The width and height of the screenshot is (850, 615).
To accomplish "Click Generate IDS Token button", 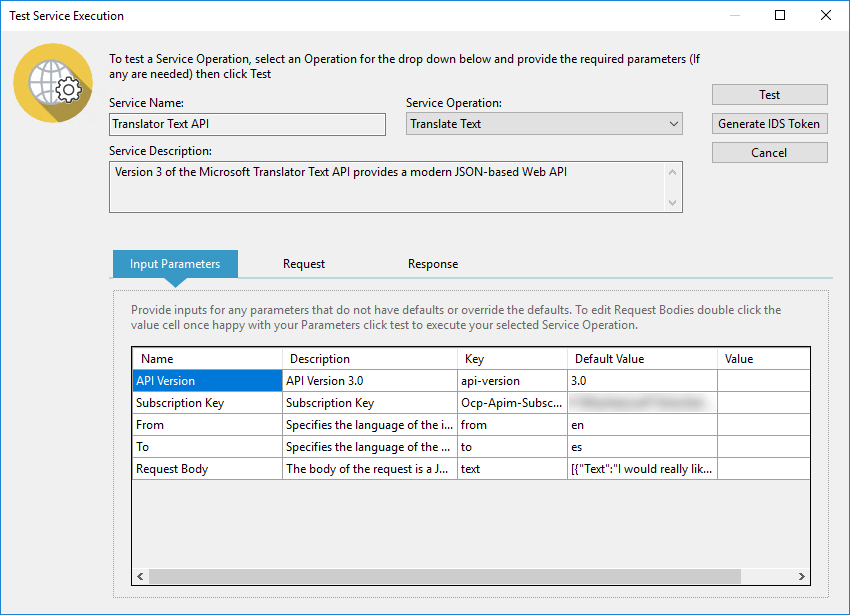I will coord(769,124).
